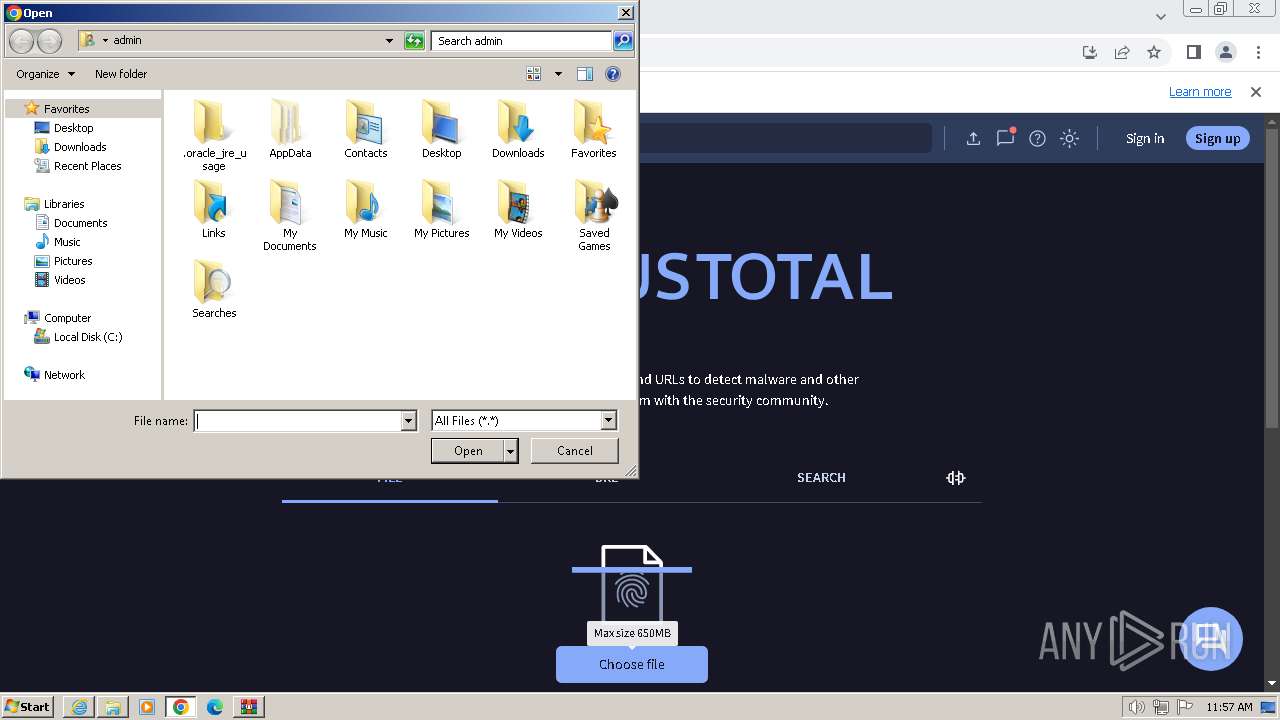Dismiss the Chrome info bar
This screenshot has height=720, width=1280.
[x=1256, y=92]
